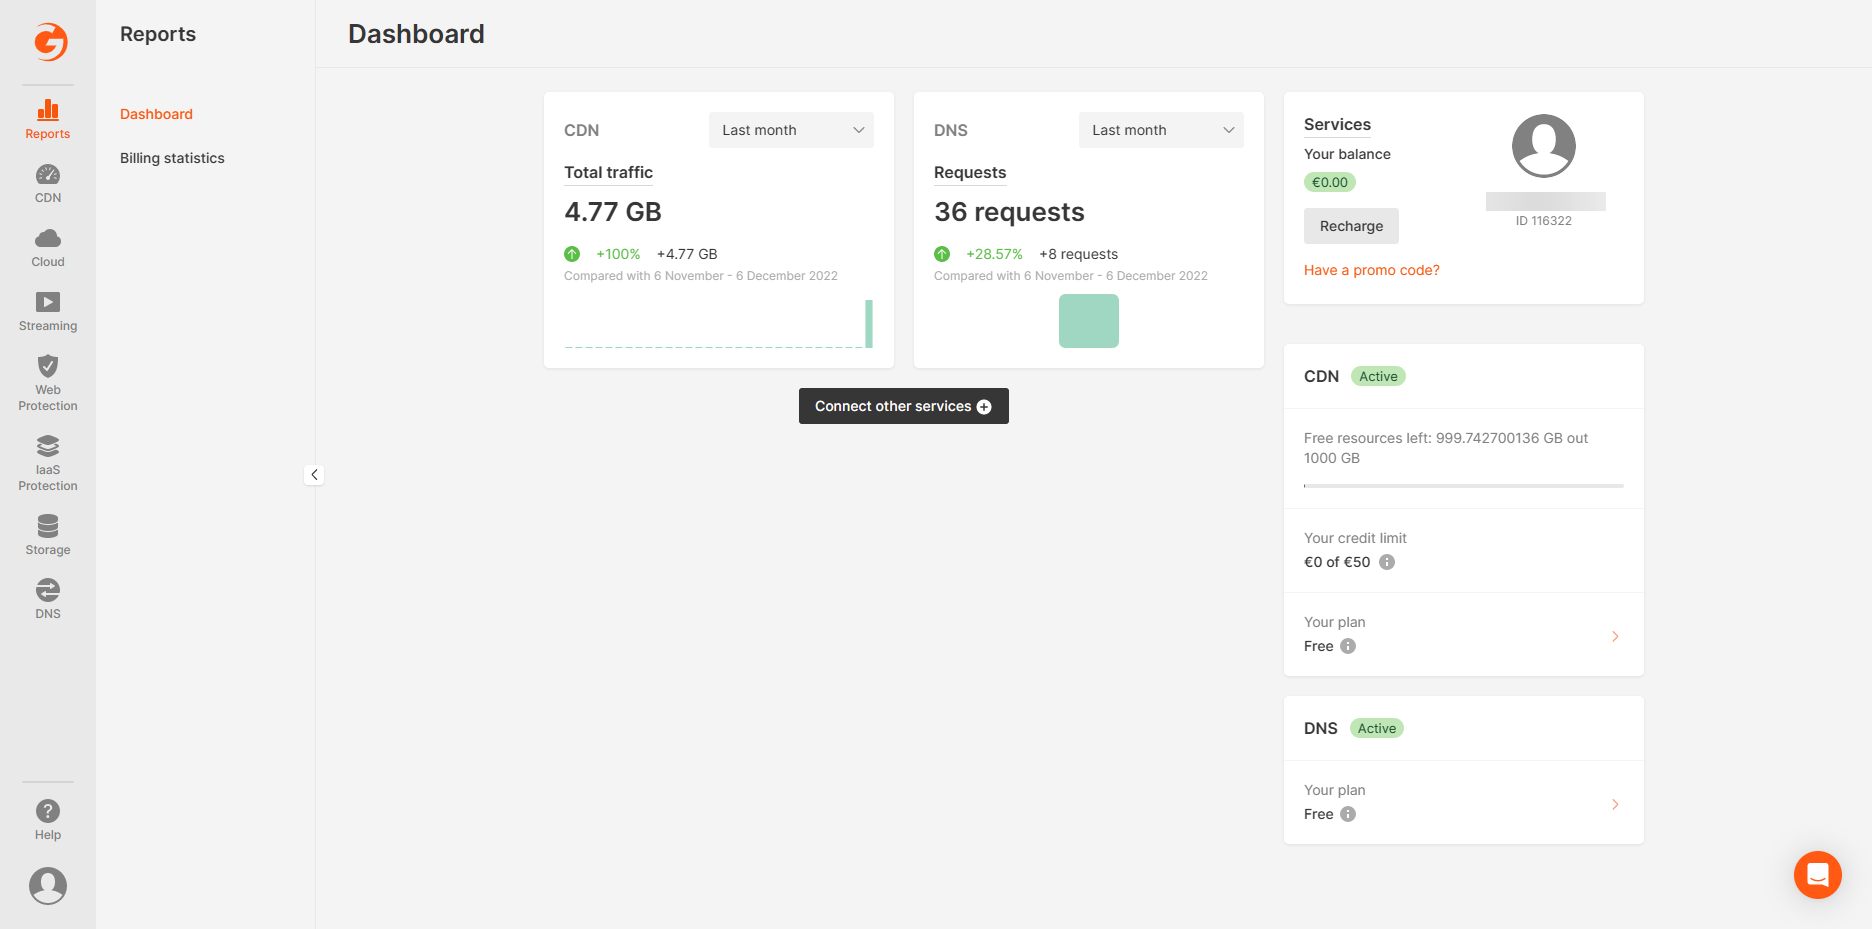Go to Streaming in the sidebar
Screen dimensions: 1872x929
[x=47, y=312]
